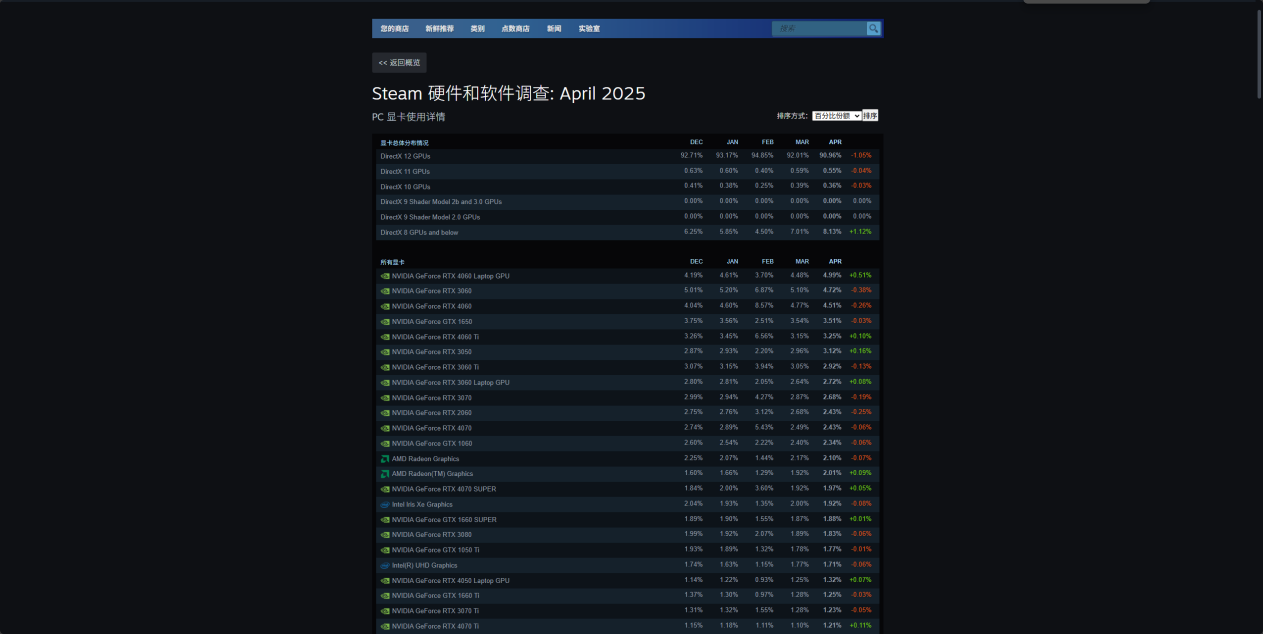The height and width of the screenshot is (634, 1263).
Task: Click AMD logo beside AMD Radeon Graphics
Action: [x=385, y=459]
